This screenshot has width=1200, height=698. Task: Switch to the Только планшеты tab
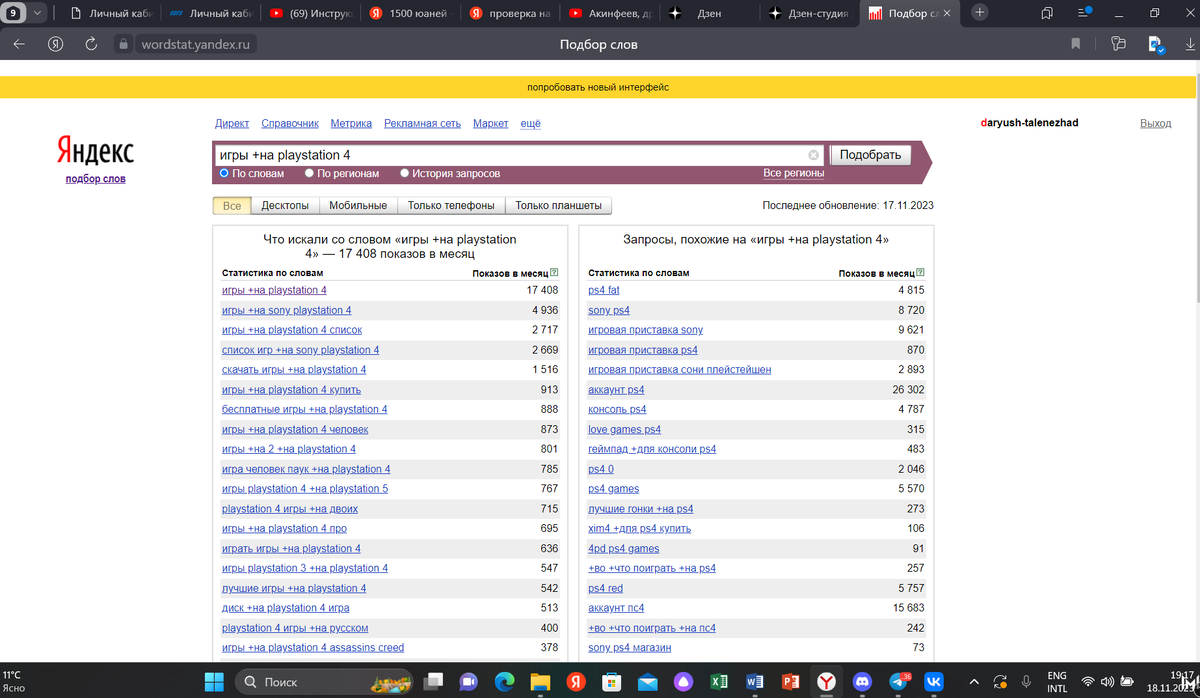[x=559, y=206]
